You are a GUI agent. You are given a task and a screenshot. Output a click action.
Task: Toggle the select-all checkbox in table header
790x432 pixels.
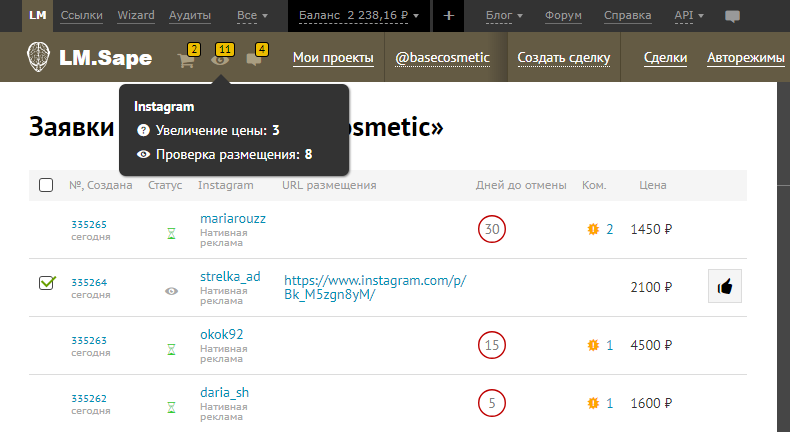pyautogui.click(x=46, y=185)
